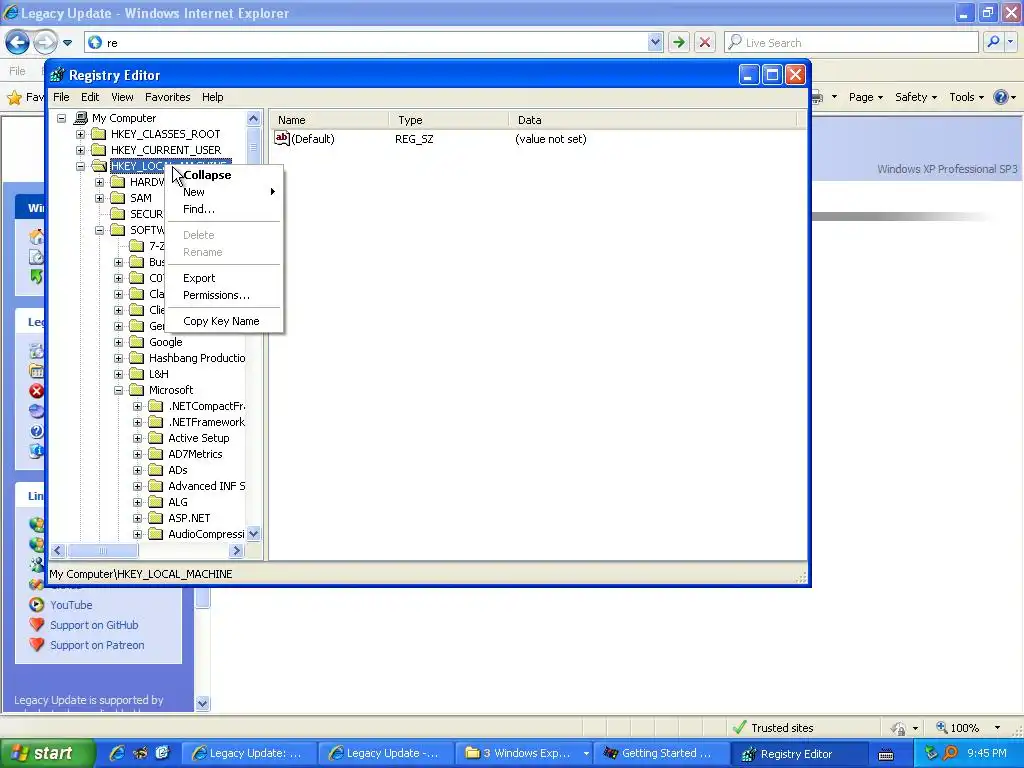
Task: Click the Registry Editor title bar icon
Action: 57,75
